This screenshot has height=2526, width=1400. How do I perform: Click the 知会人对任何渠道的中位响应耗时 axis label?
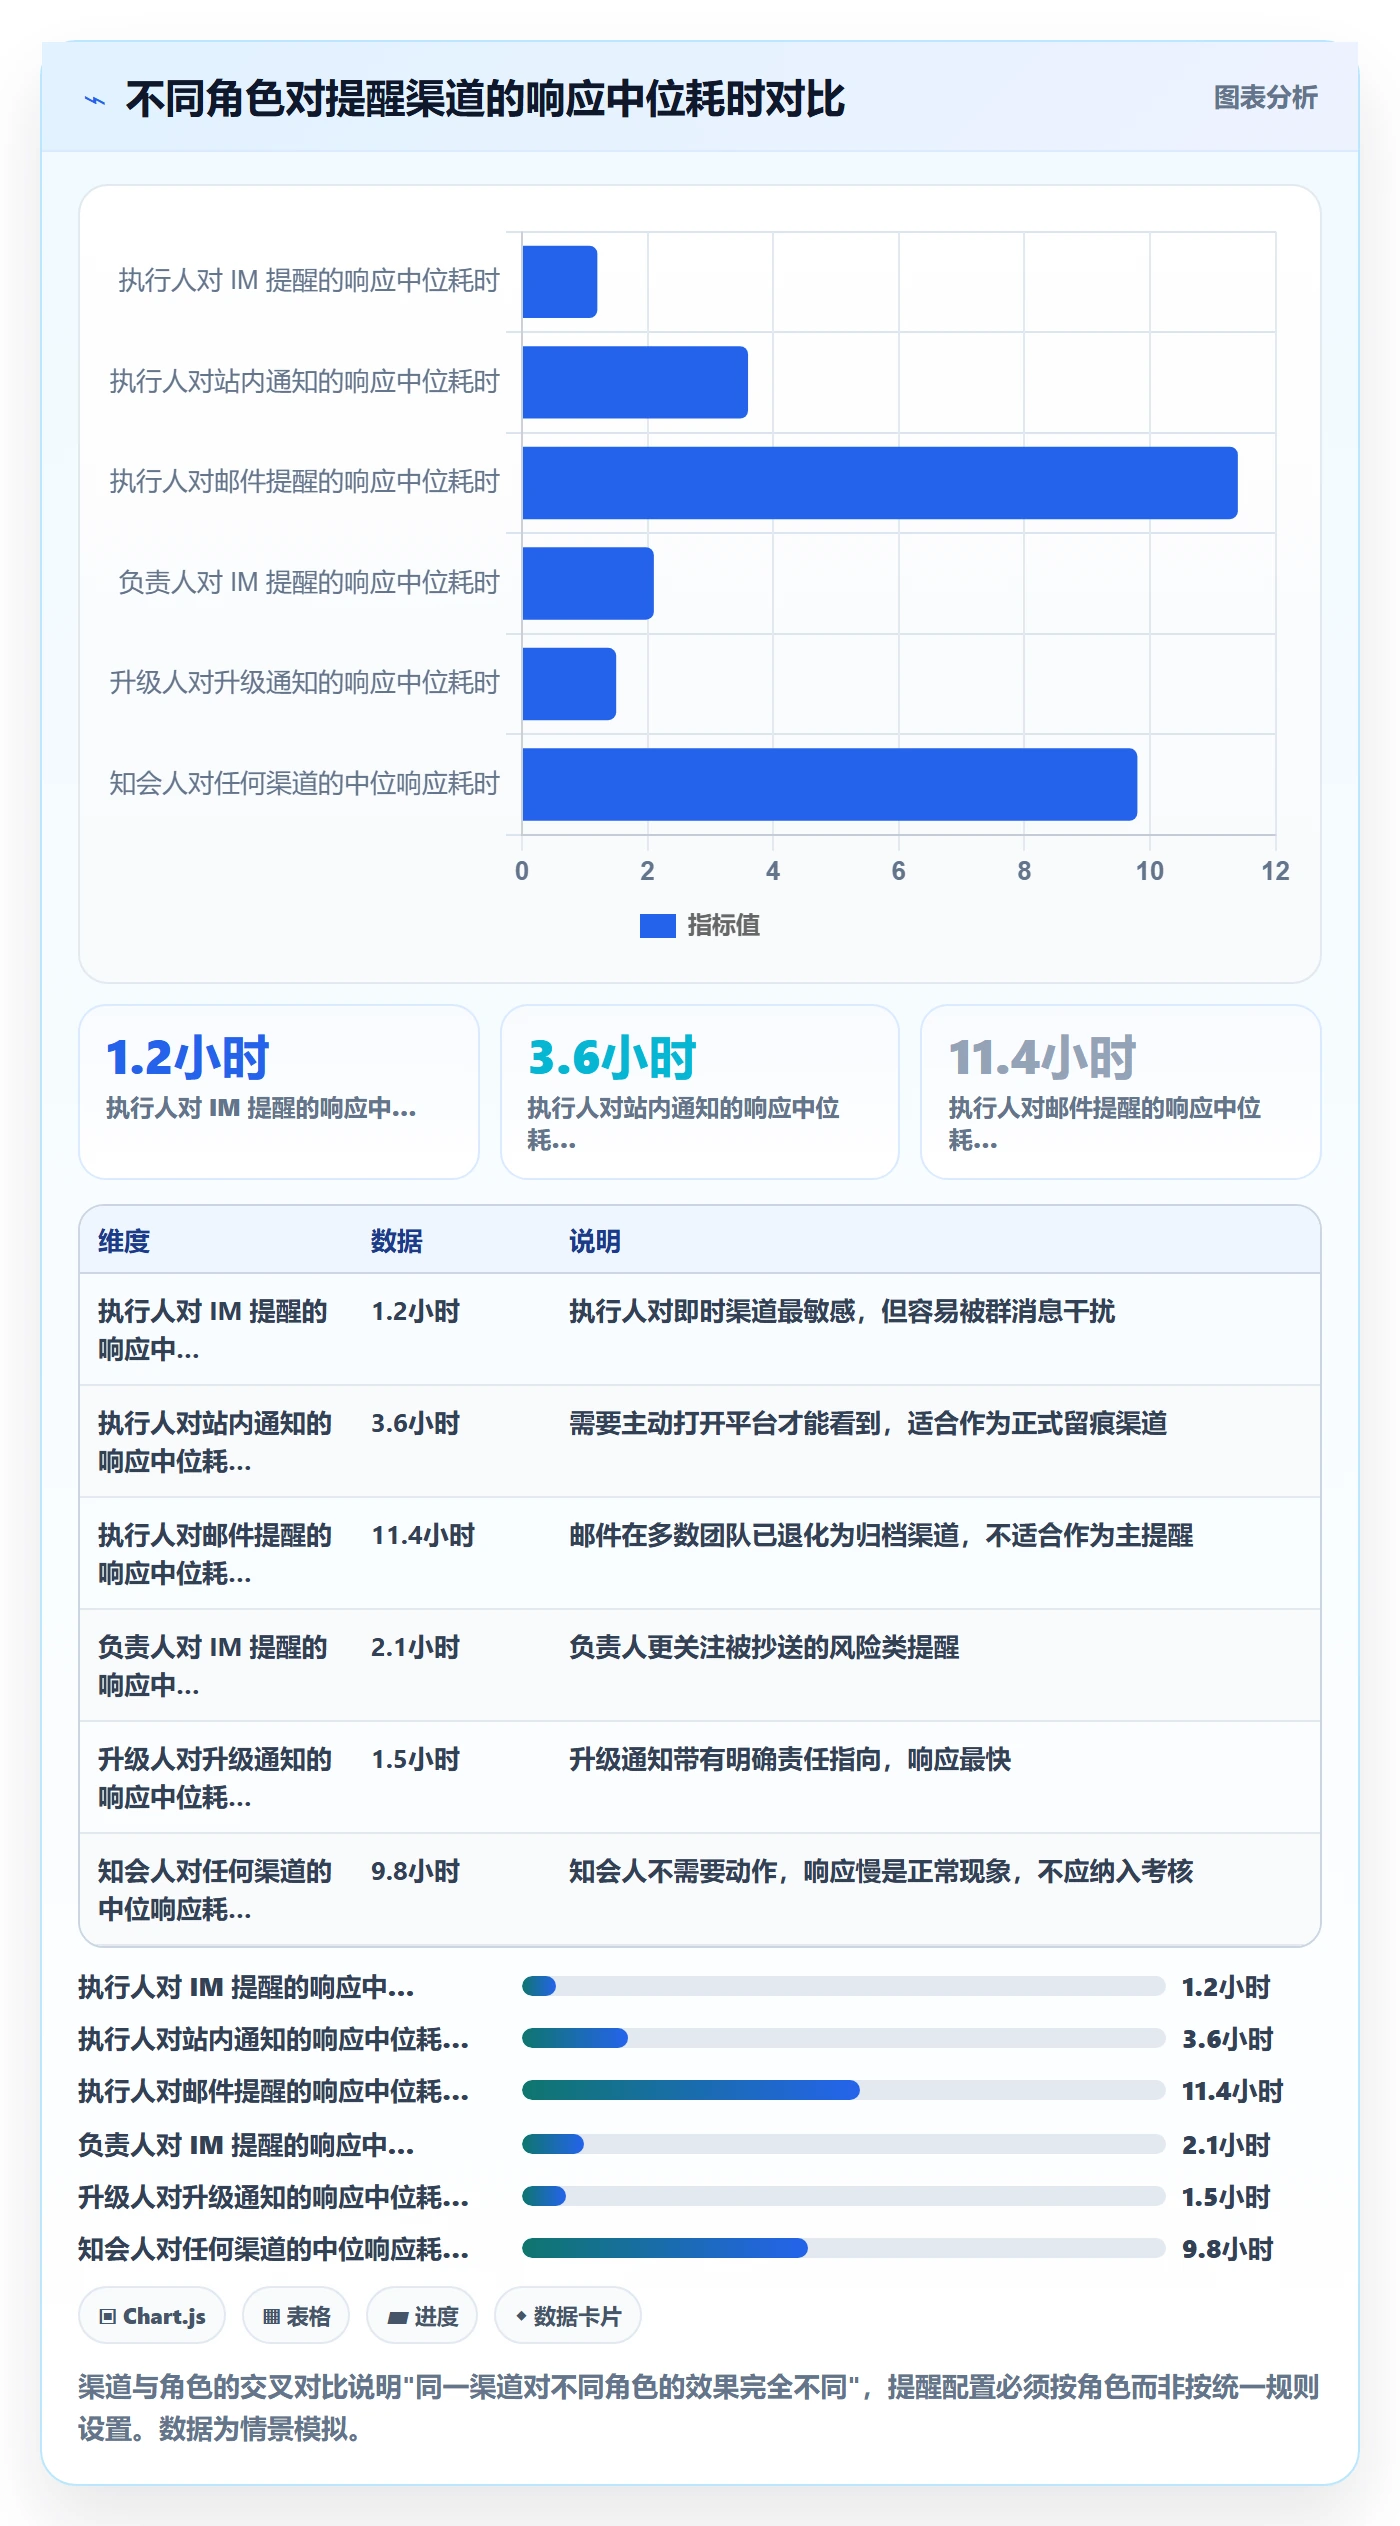tap(304, 784)
